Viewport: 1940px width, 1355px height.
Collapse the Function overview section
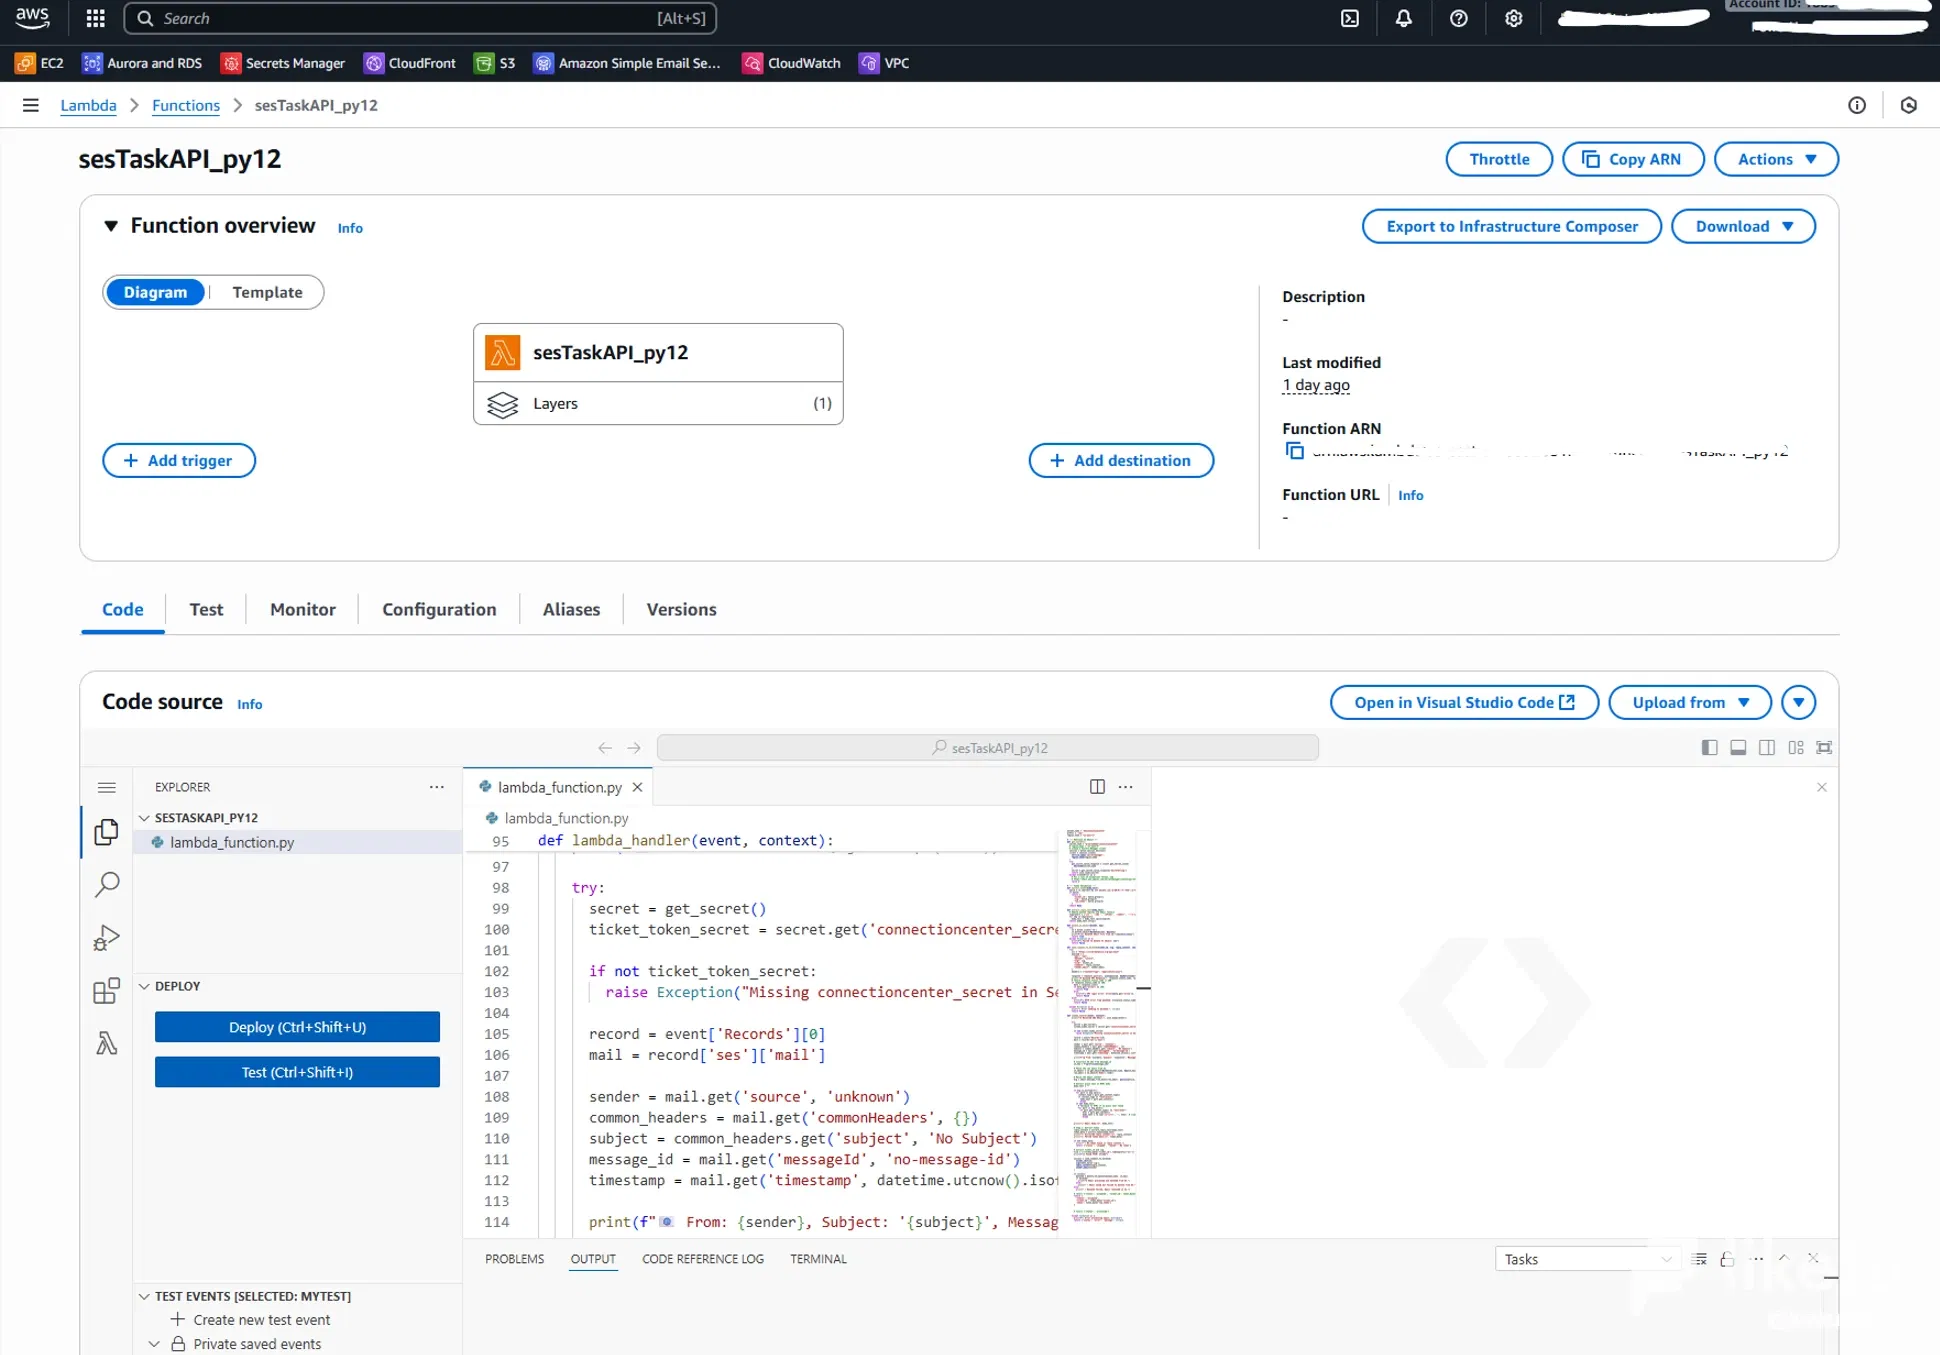(111, 226)
